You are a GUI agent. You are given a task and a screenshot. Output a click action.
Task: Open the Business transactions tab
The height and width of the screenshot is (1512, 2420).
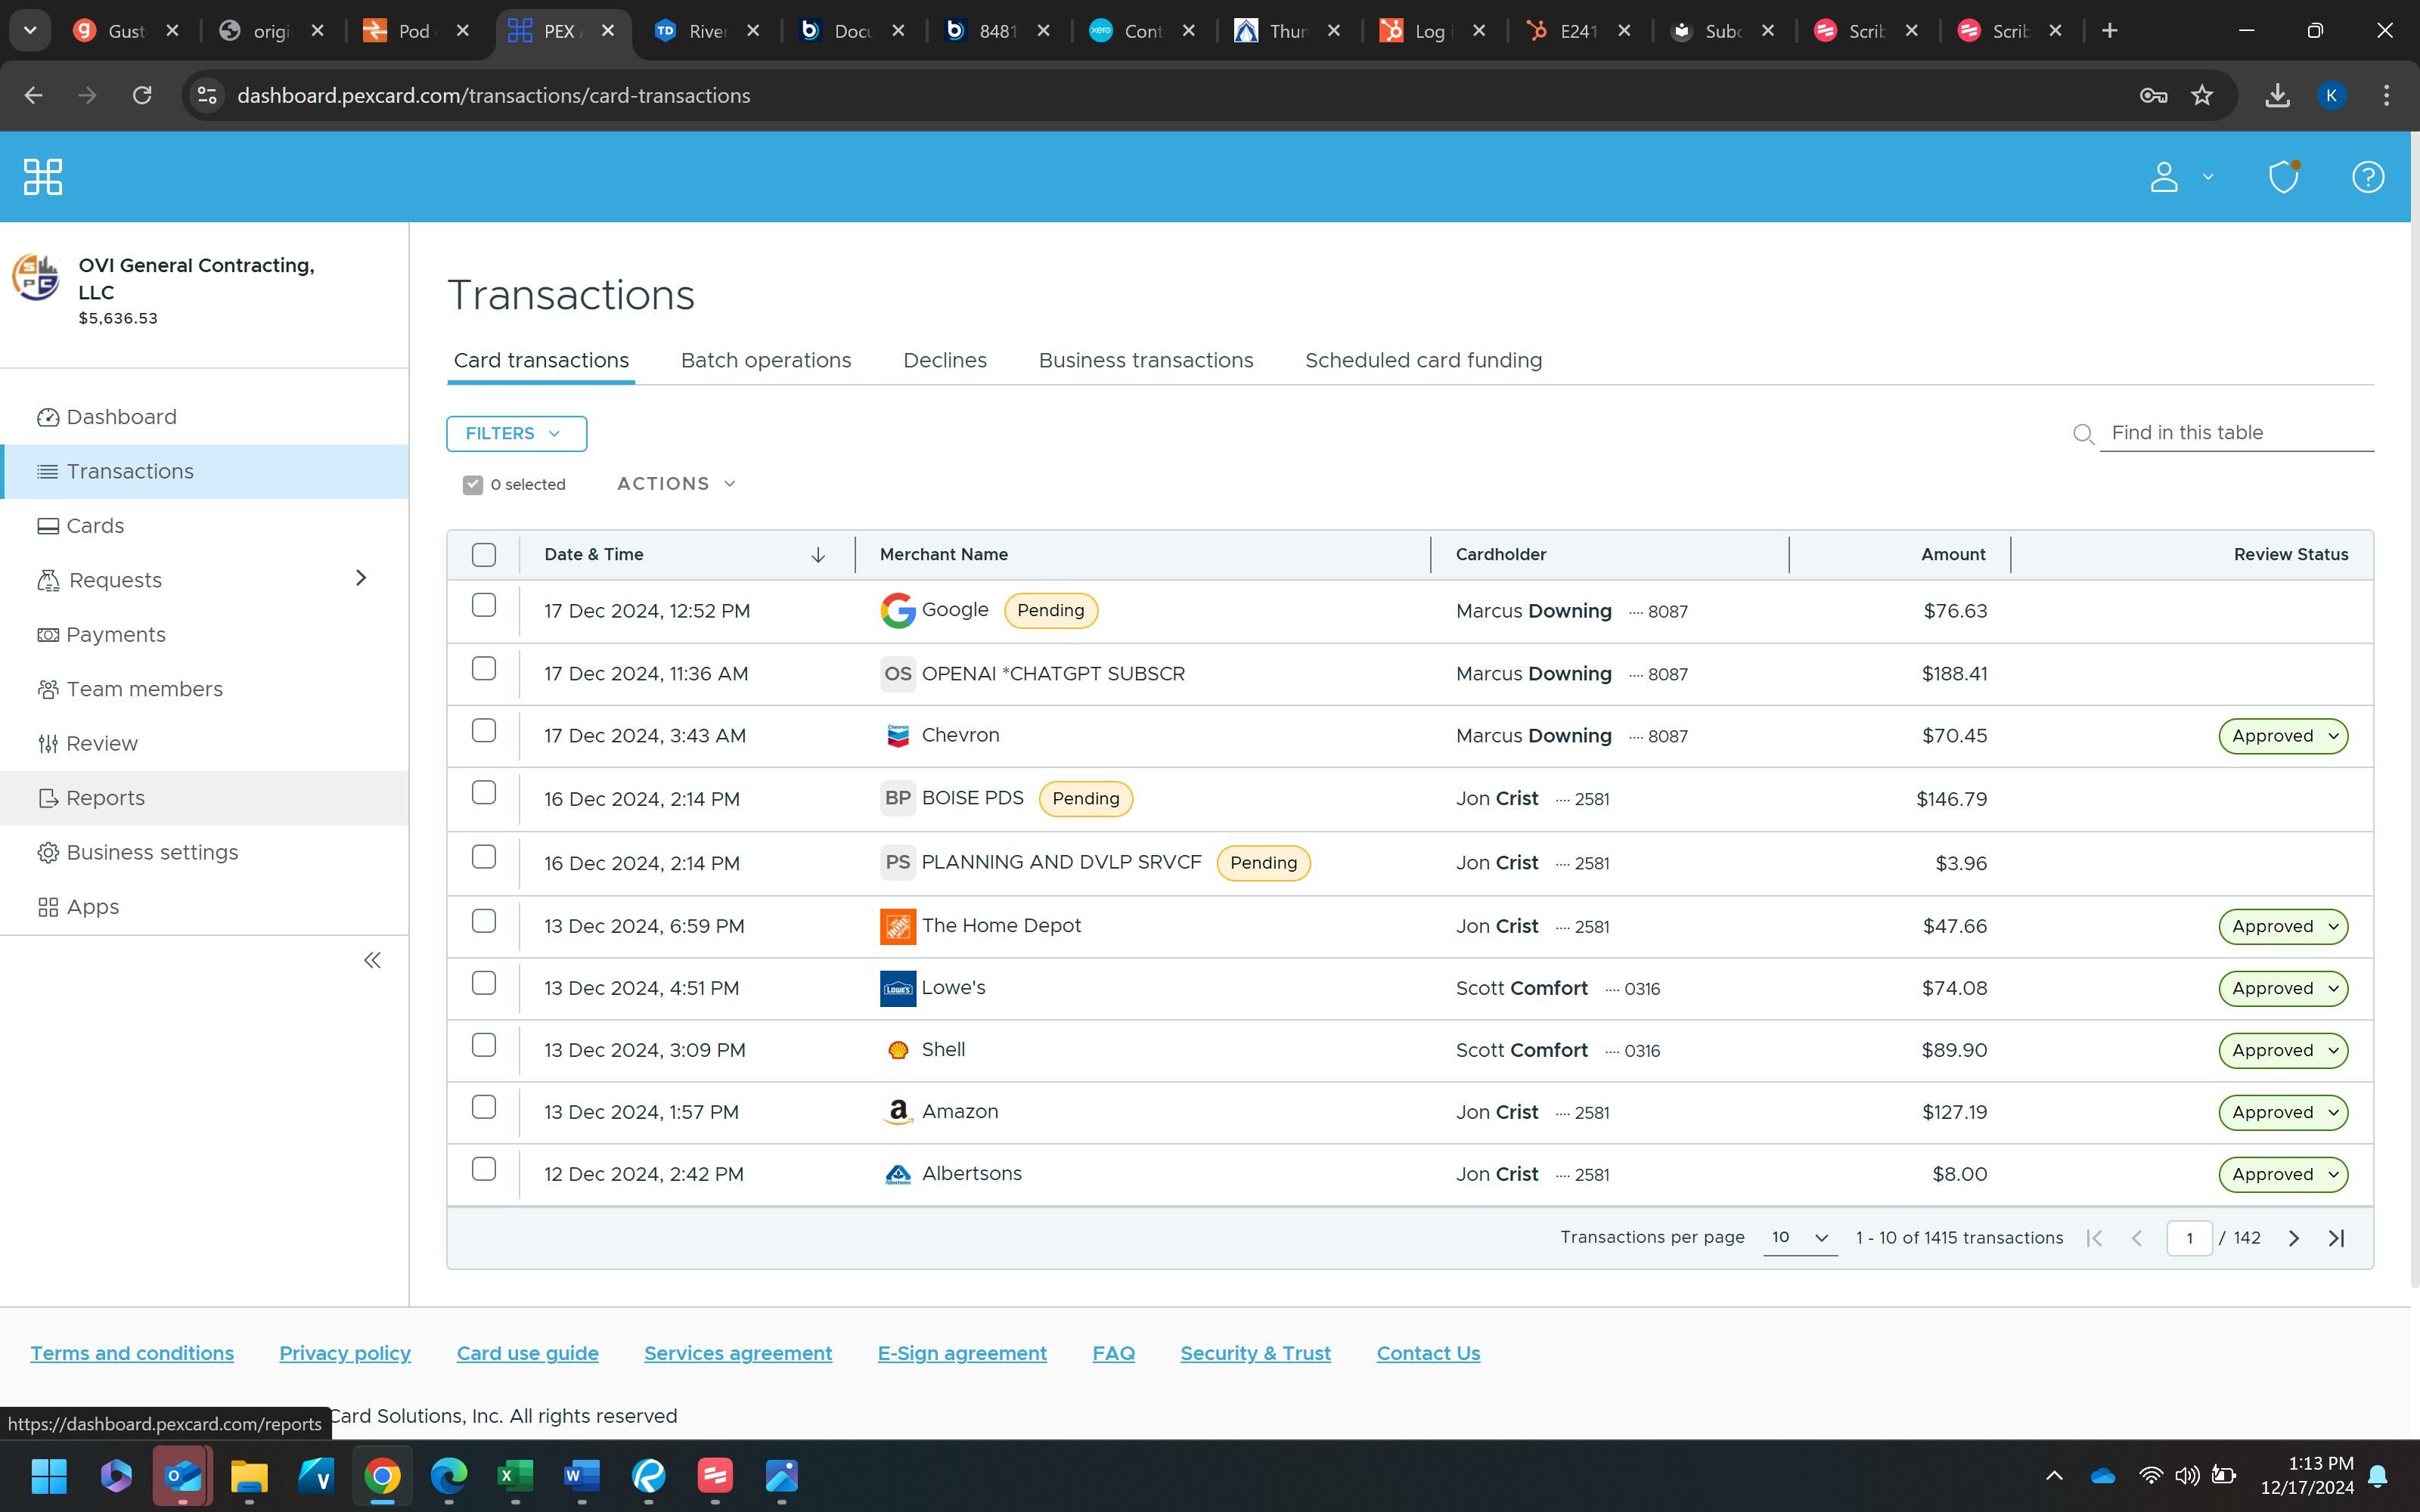tap(1145, 360)
